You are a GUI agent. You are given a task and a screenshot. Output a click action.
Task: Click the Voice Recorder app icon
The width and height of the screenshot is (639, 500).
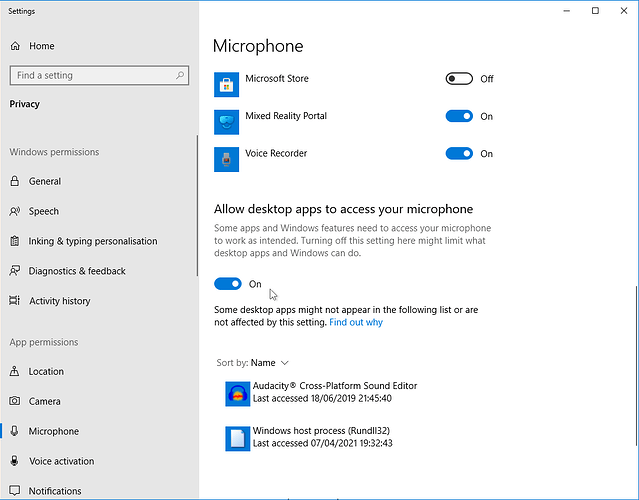[x=228, y=159]
